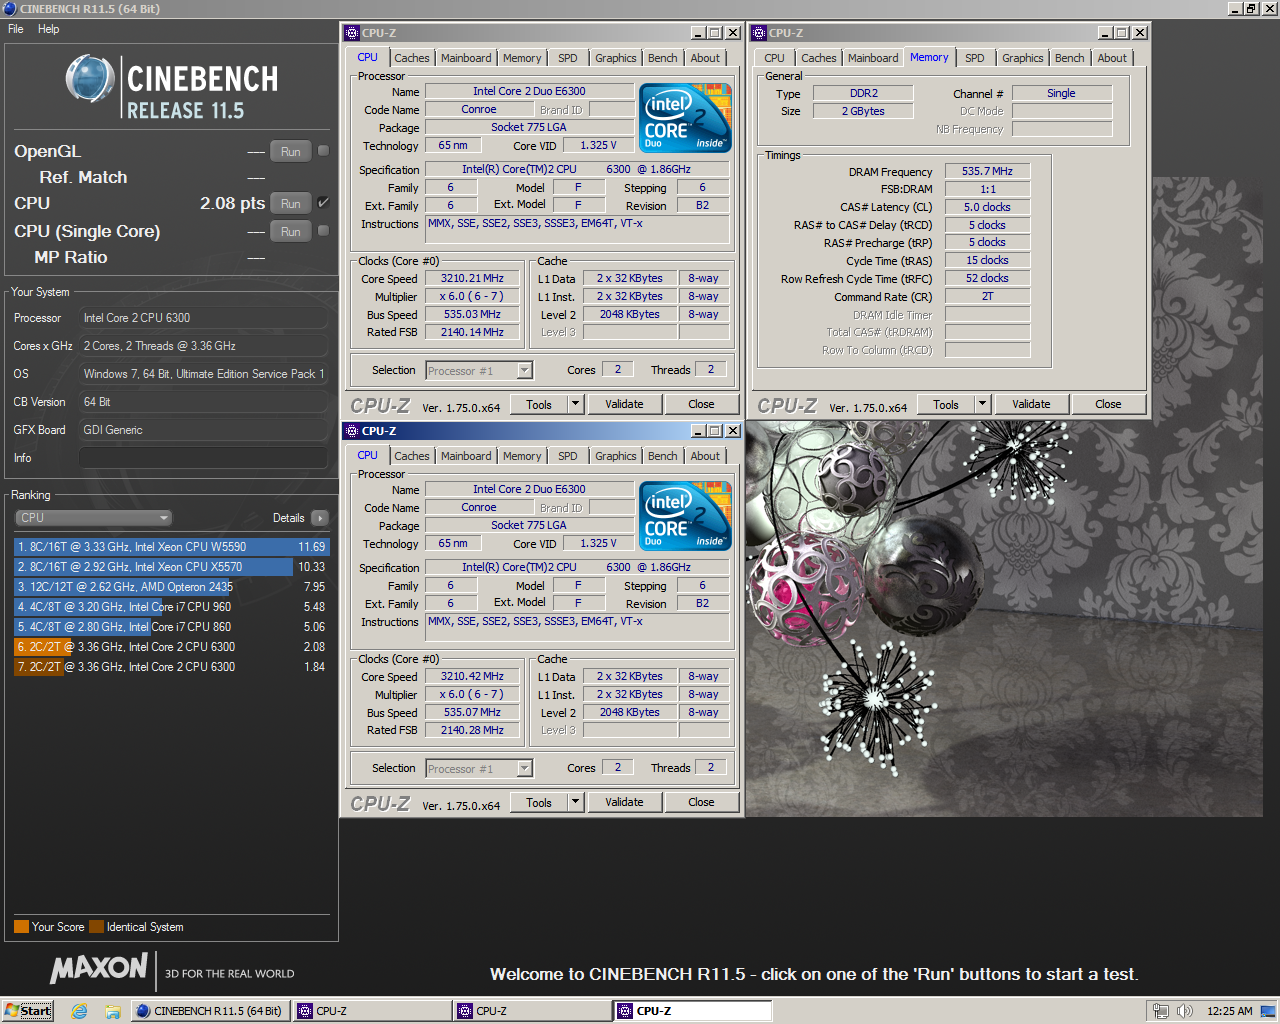Click the Info text field in Your System
This screenshot has width=1280, height=1024.
pyautogui.click(x=203, y=458)
